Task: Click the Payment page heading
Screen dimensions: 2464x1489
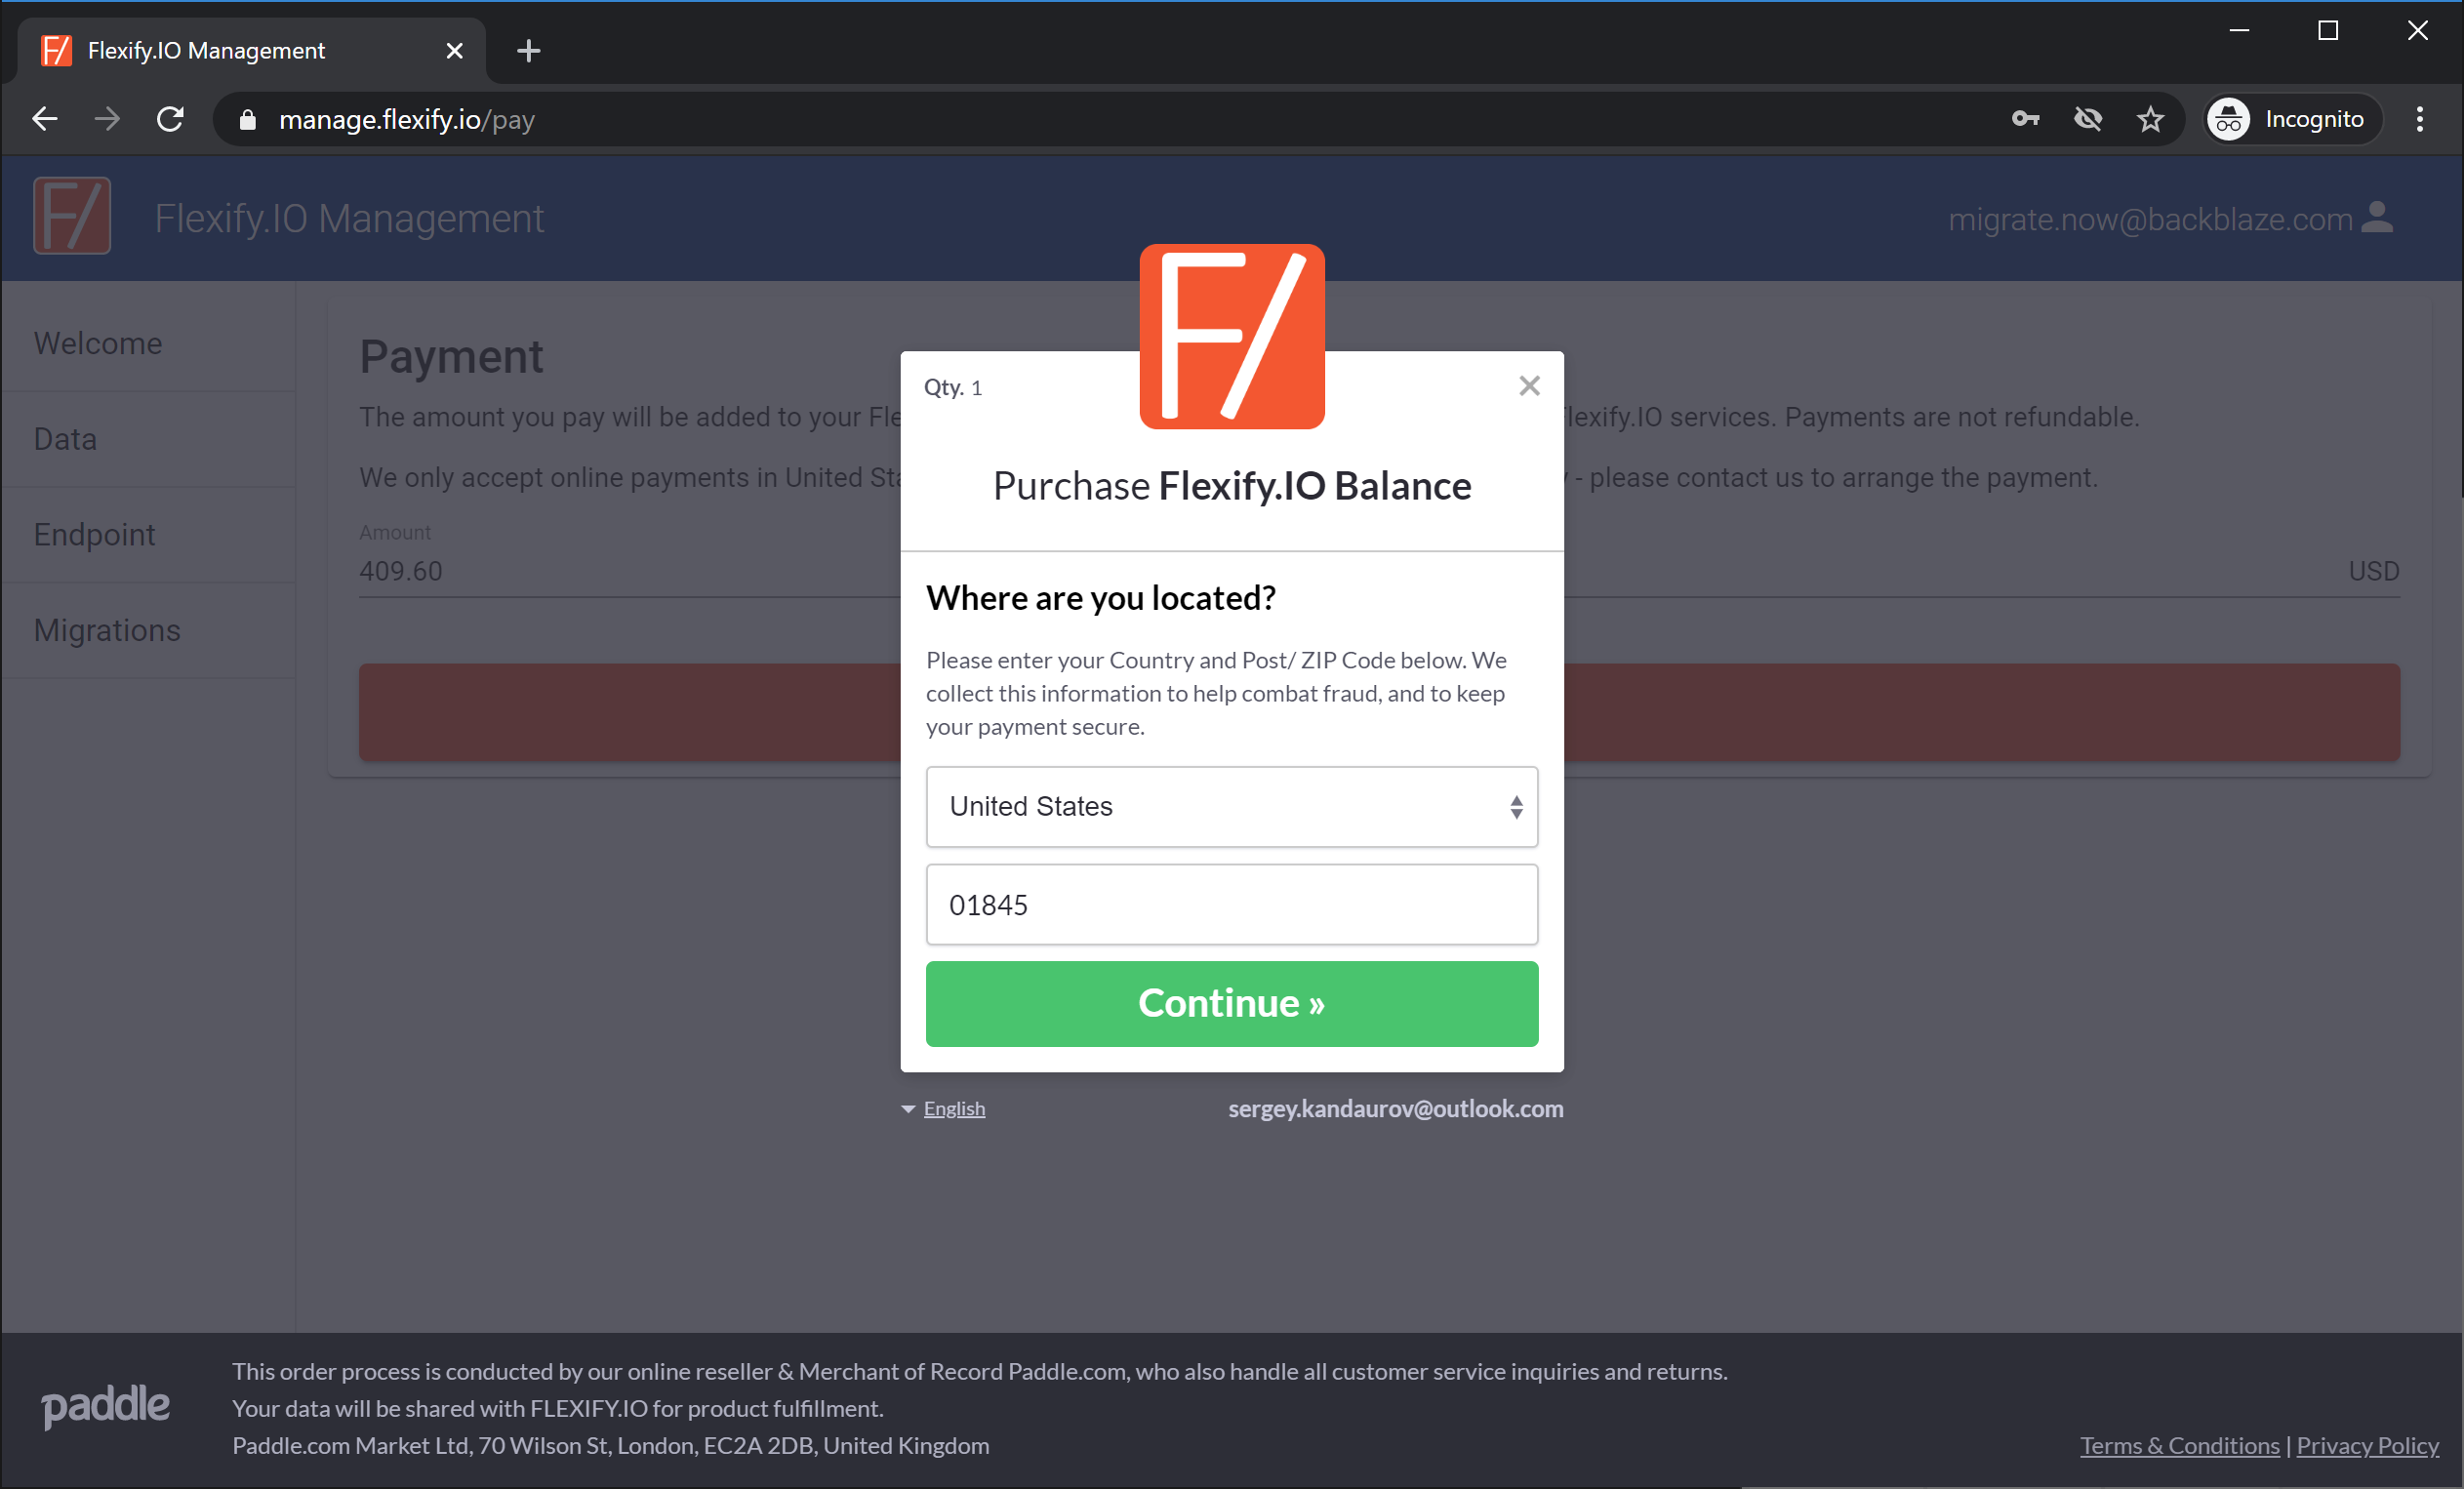Action: (451, 357)
